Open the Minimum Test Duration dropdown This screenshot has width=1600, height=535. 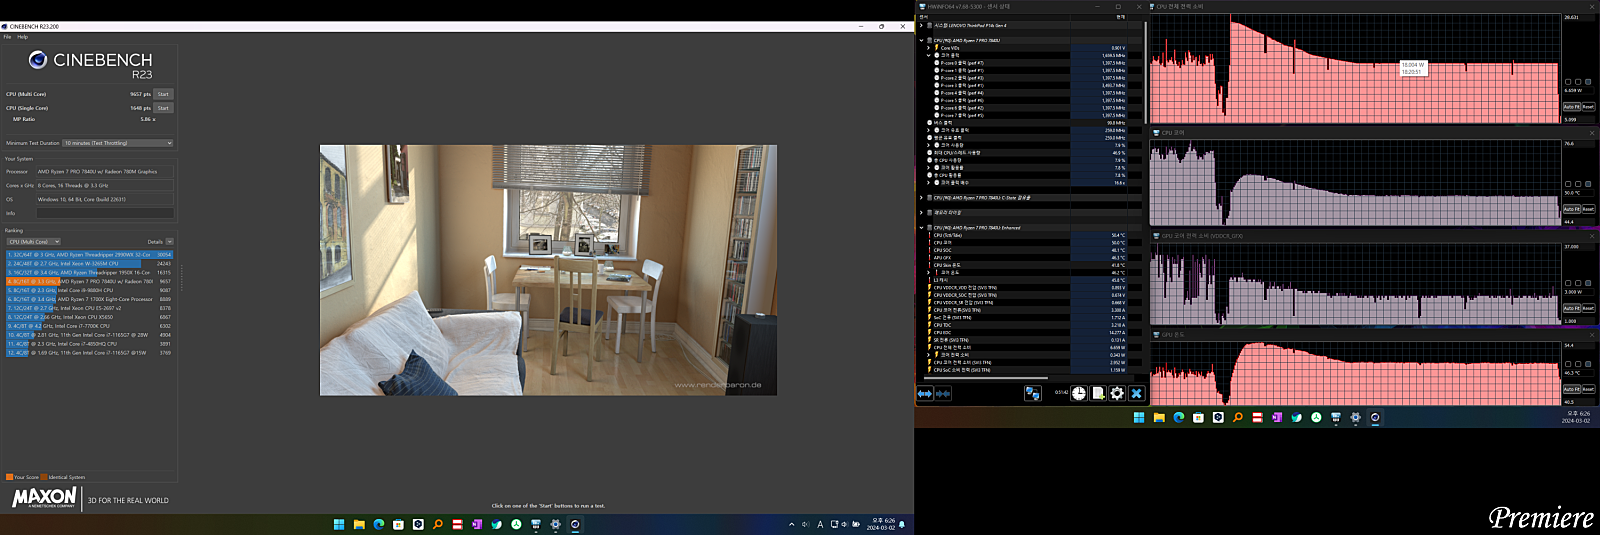[x=118, y=143]
